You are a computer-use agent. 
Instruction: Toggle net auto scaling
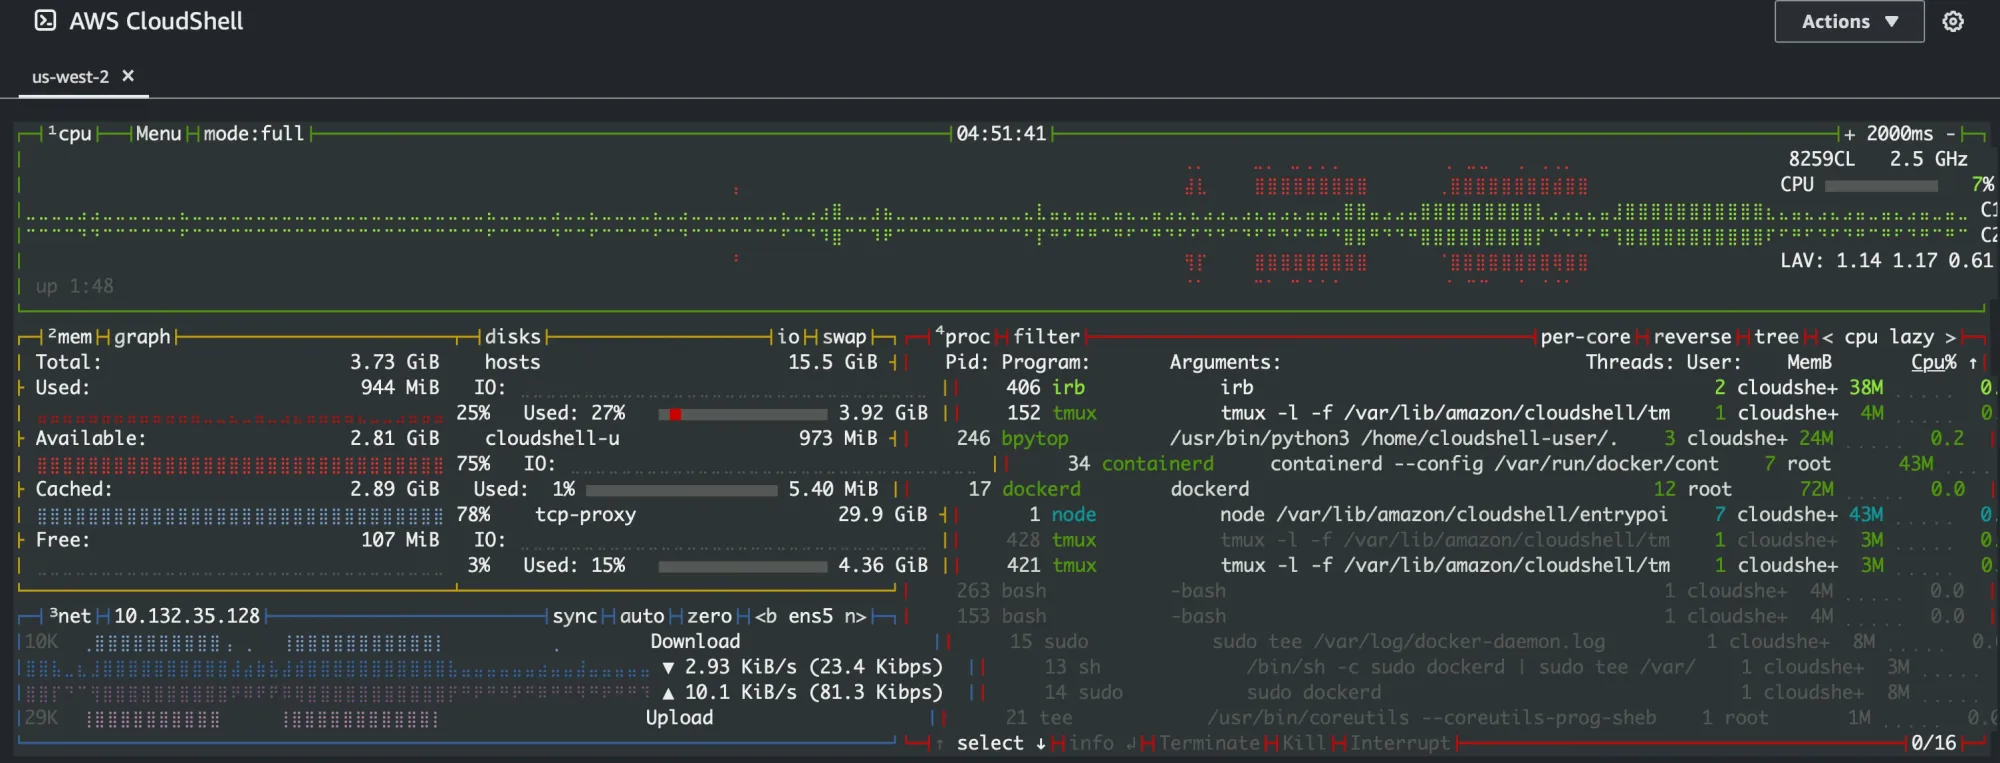[642, 616]
